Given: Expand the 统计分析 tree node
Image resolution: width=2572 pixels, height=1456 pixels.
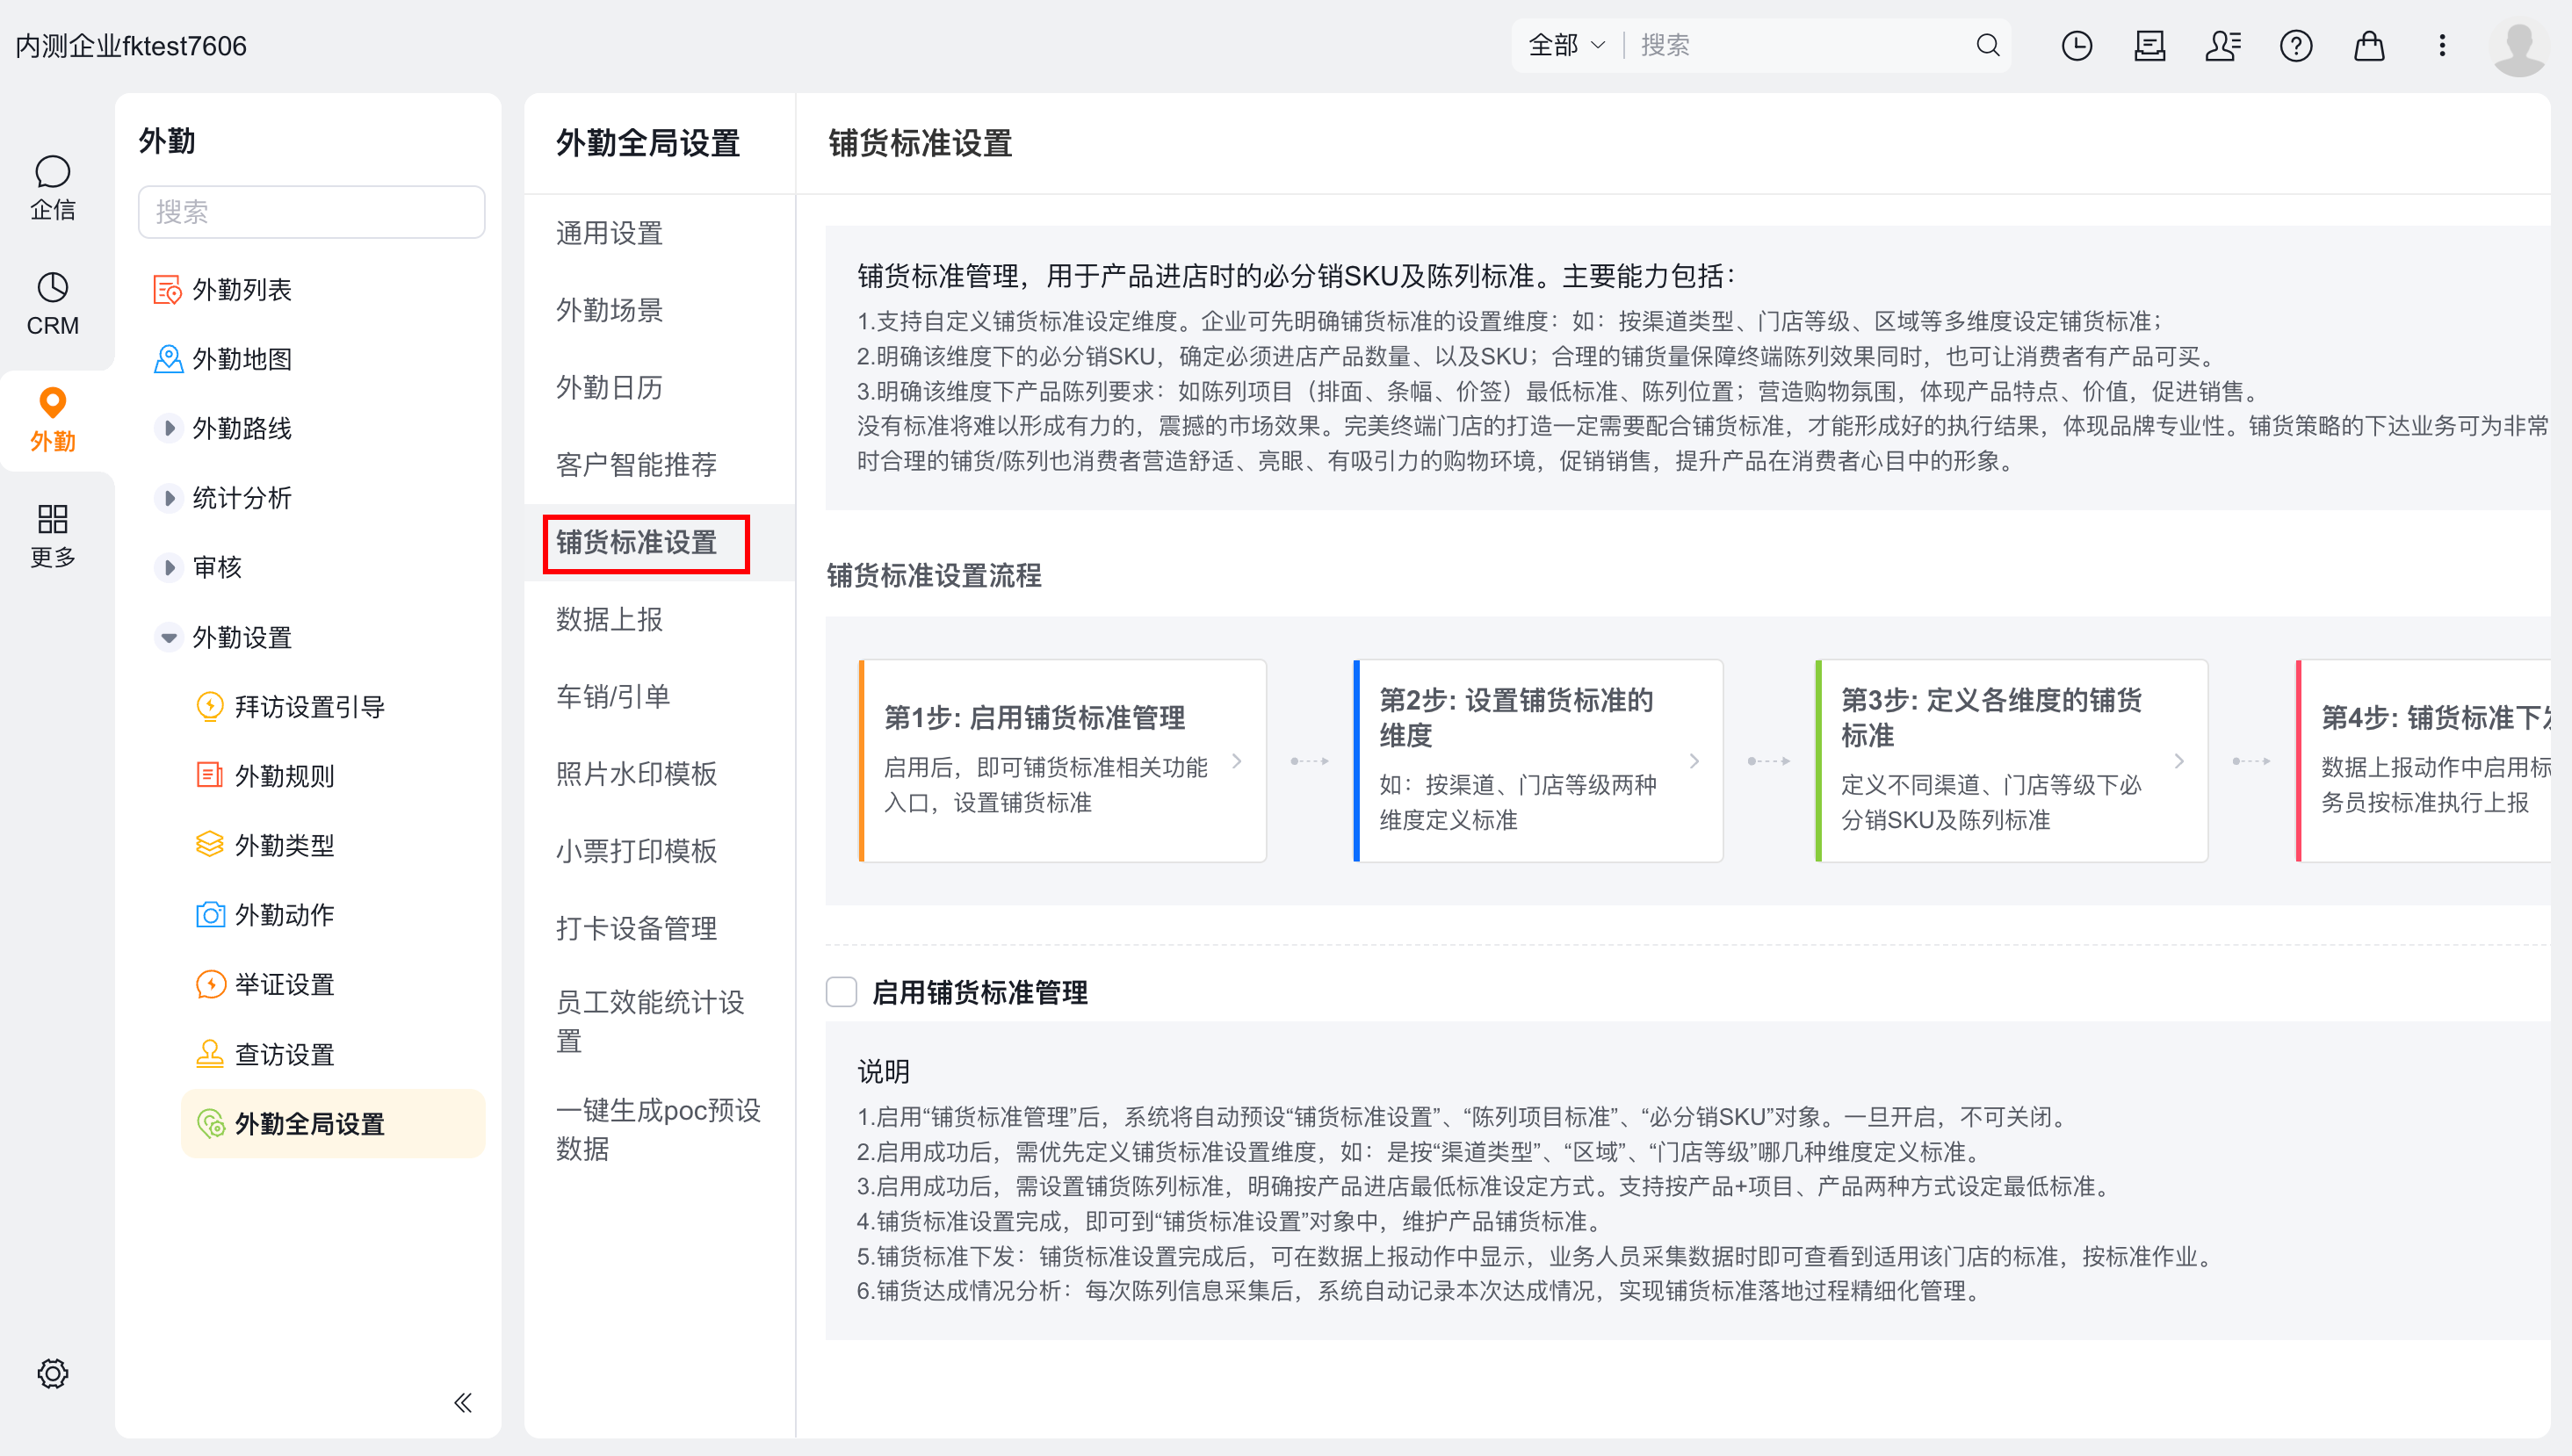Looking at the screenshot, I should point(169,498).
